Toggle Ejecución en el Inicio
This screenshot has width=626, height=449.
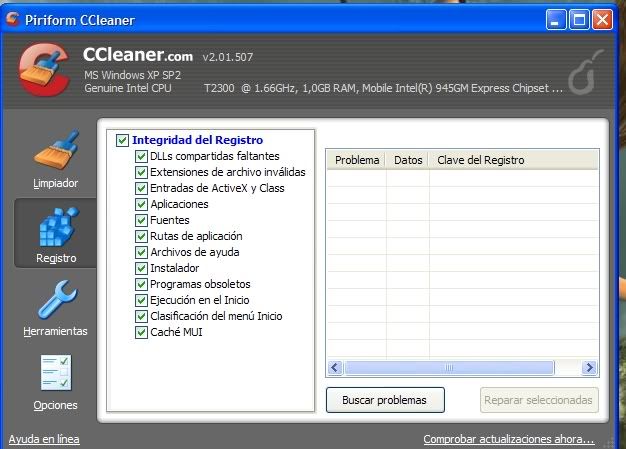(141, 300)
